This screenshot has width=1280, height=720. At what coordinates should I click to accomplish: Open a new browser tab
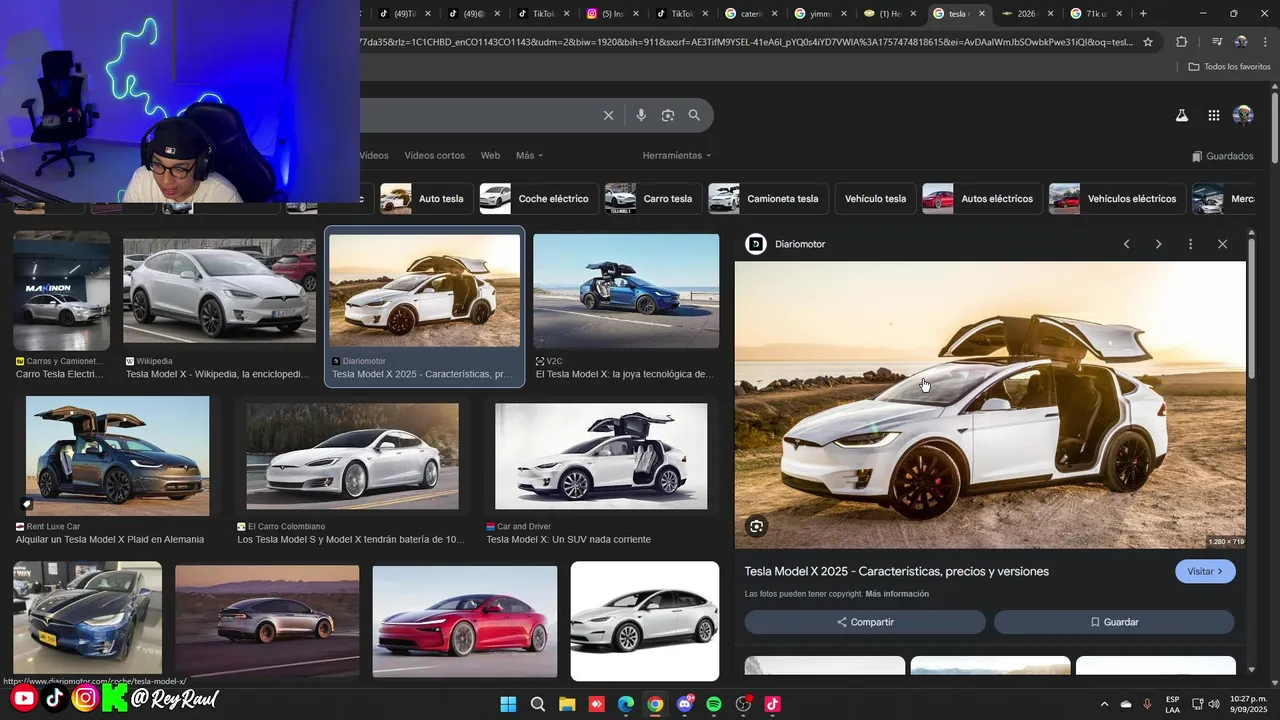click(x=1143, y=14)
